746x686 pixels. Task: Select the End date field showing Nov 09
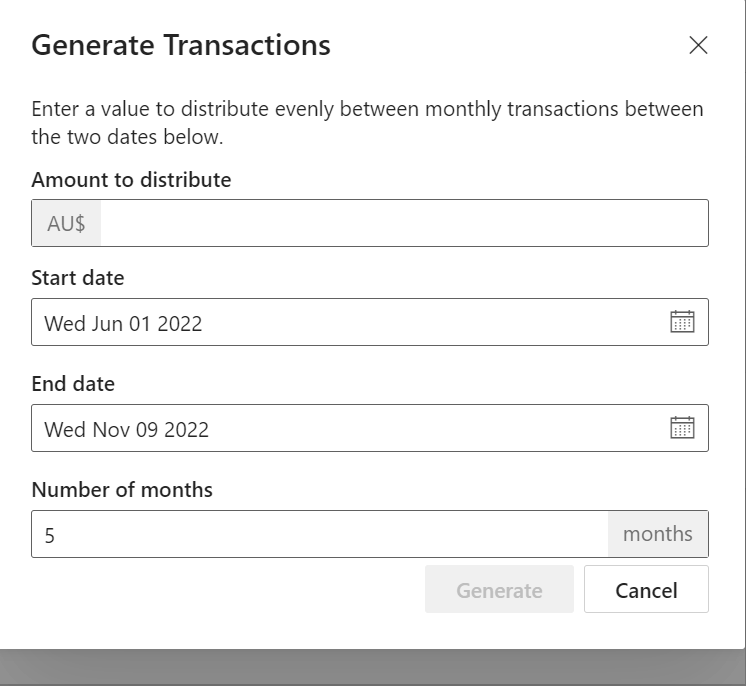(370, 428)
